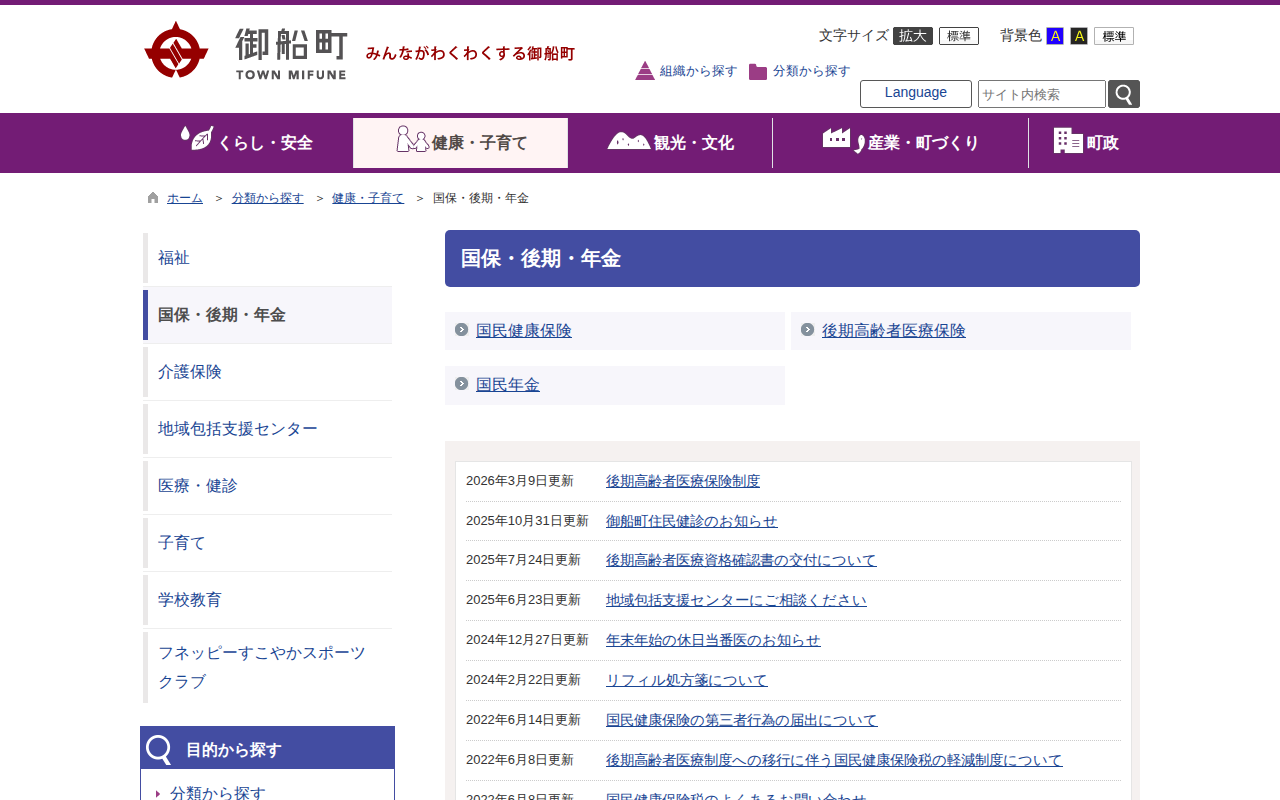Image resolution: width=1280 pixels, height=800 pixels.
Task: Reset background color with the 標準 button
Action: pos(1113,36)
